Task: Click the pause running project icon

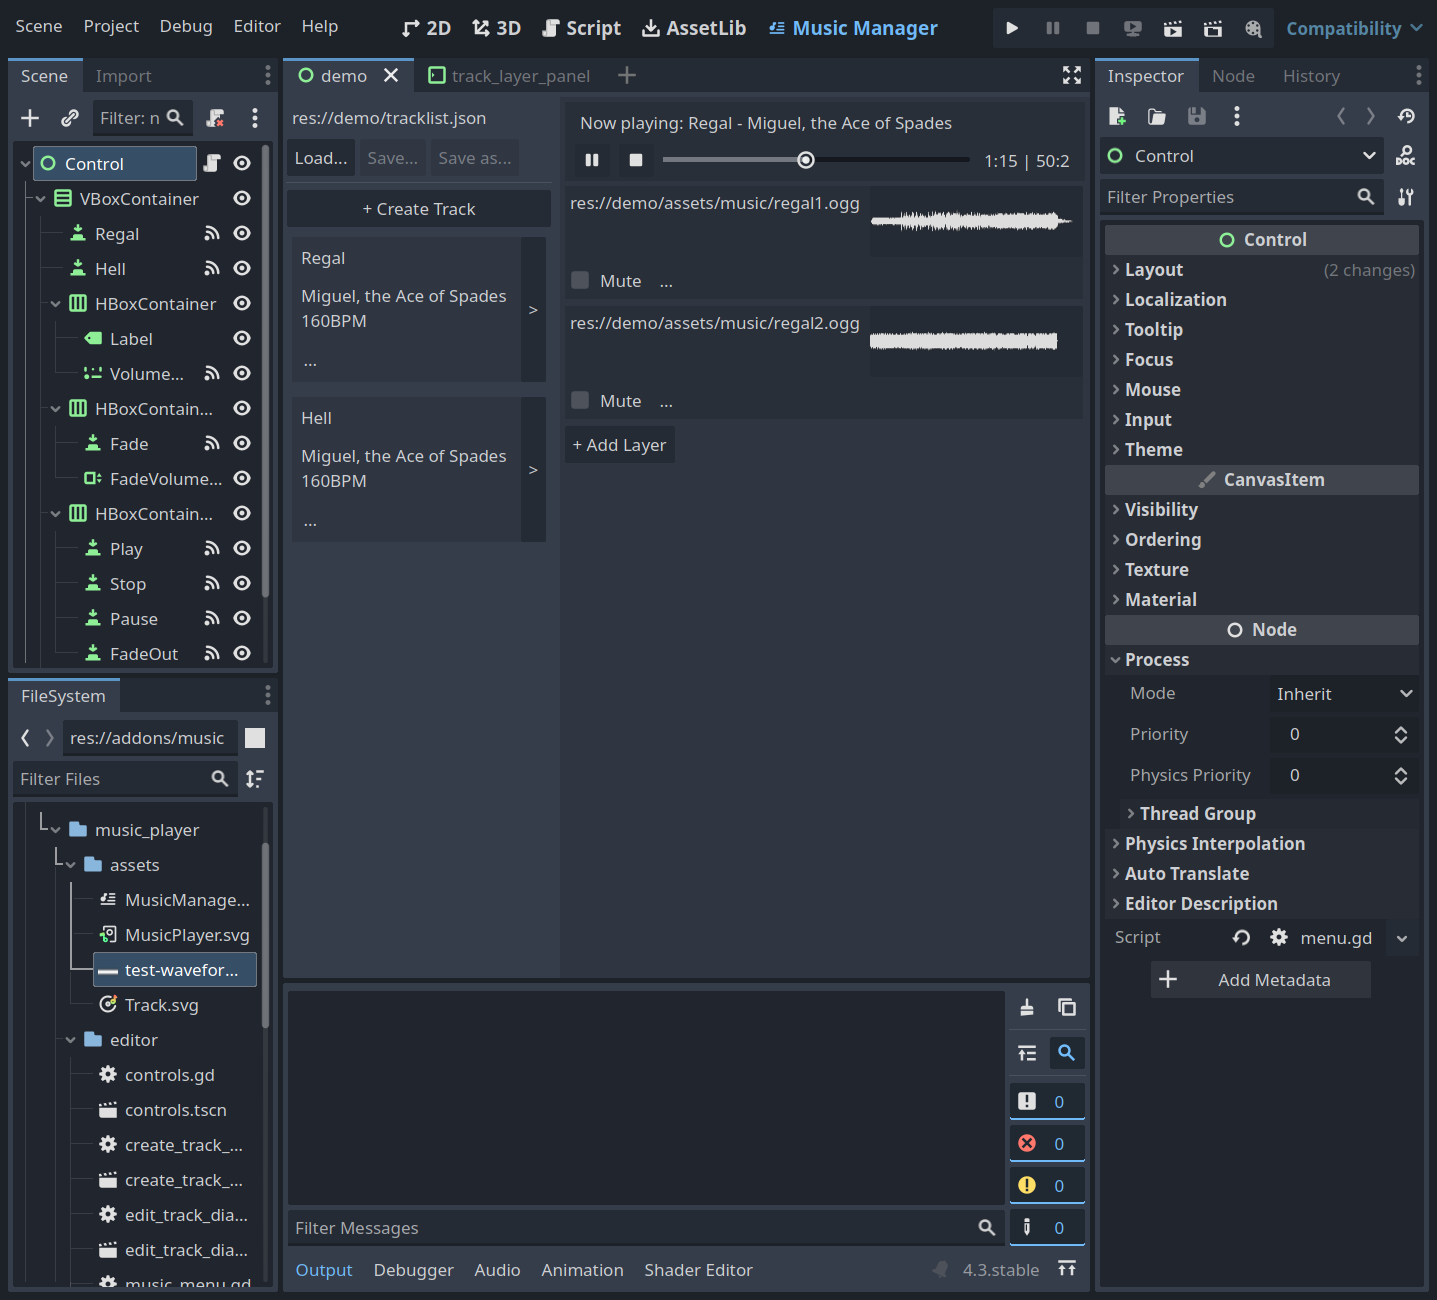Action: (x=1052, y=28)
